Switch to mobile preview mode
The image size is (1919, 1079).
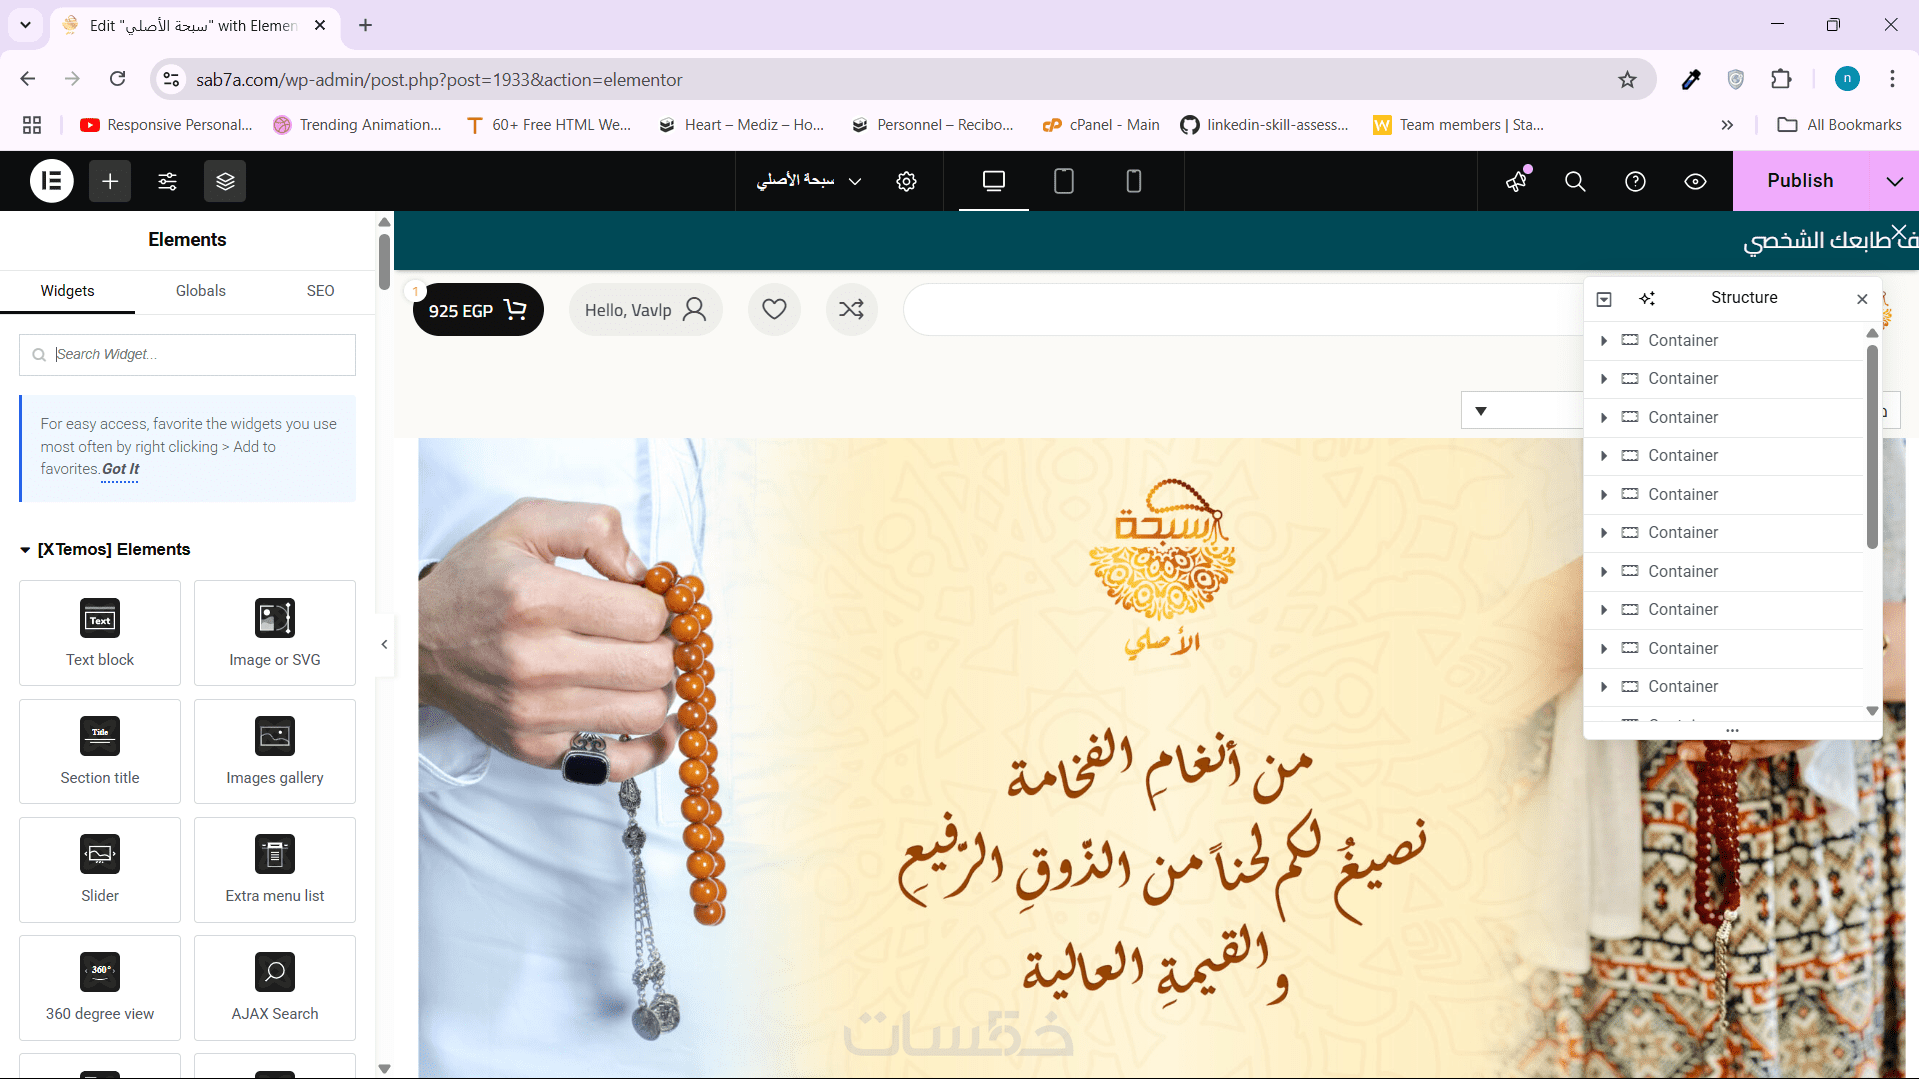1134,181
